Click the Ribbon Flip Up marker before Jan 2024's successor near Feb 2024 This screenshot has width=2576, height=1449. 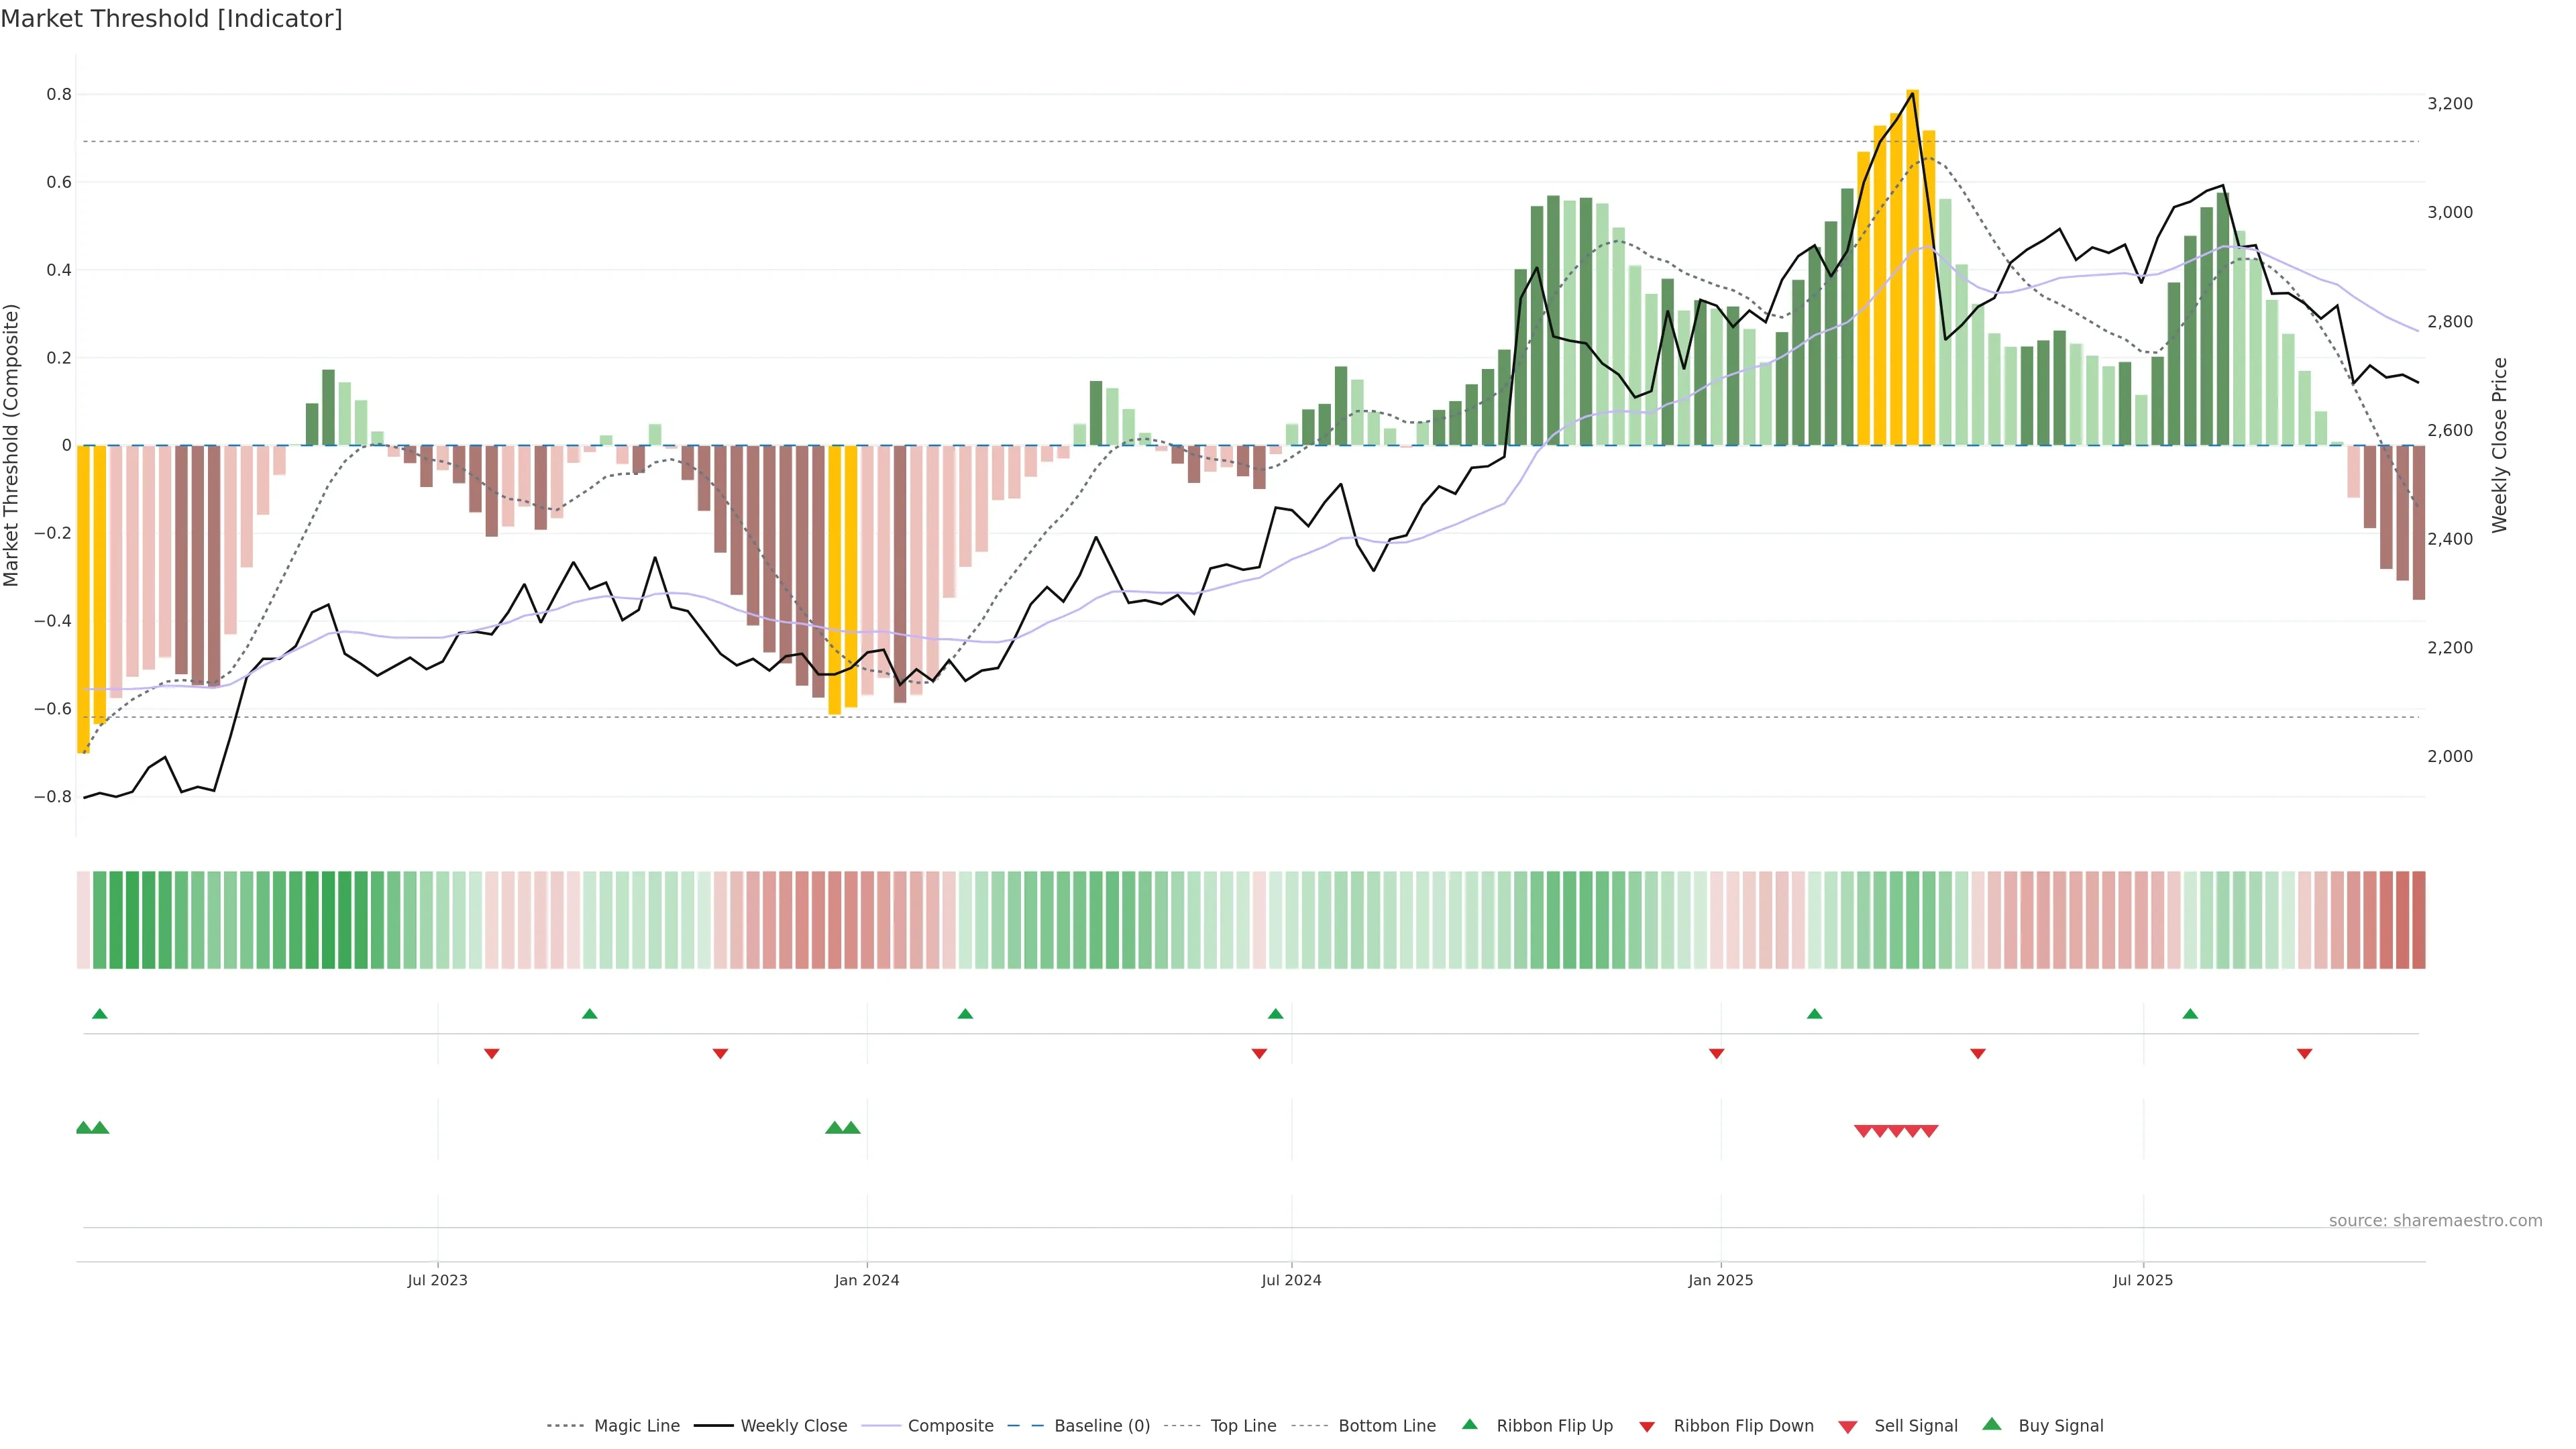[x=965, y=1014]
